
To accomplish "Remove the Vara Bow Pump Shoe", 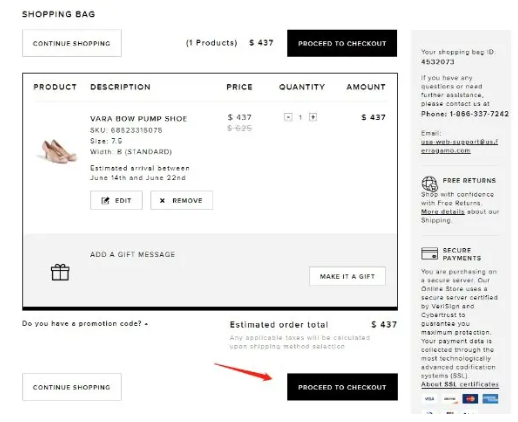I will point(181,200).
